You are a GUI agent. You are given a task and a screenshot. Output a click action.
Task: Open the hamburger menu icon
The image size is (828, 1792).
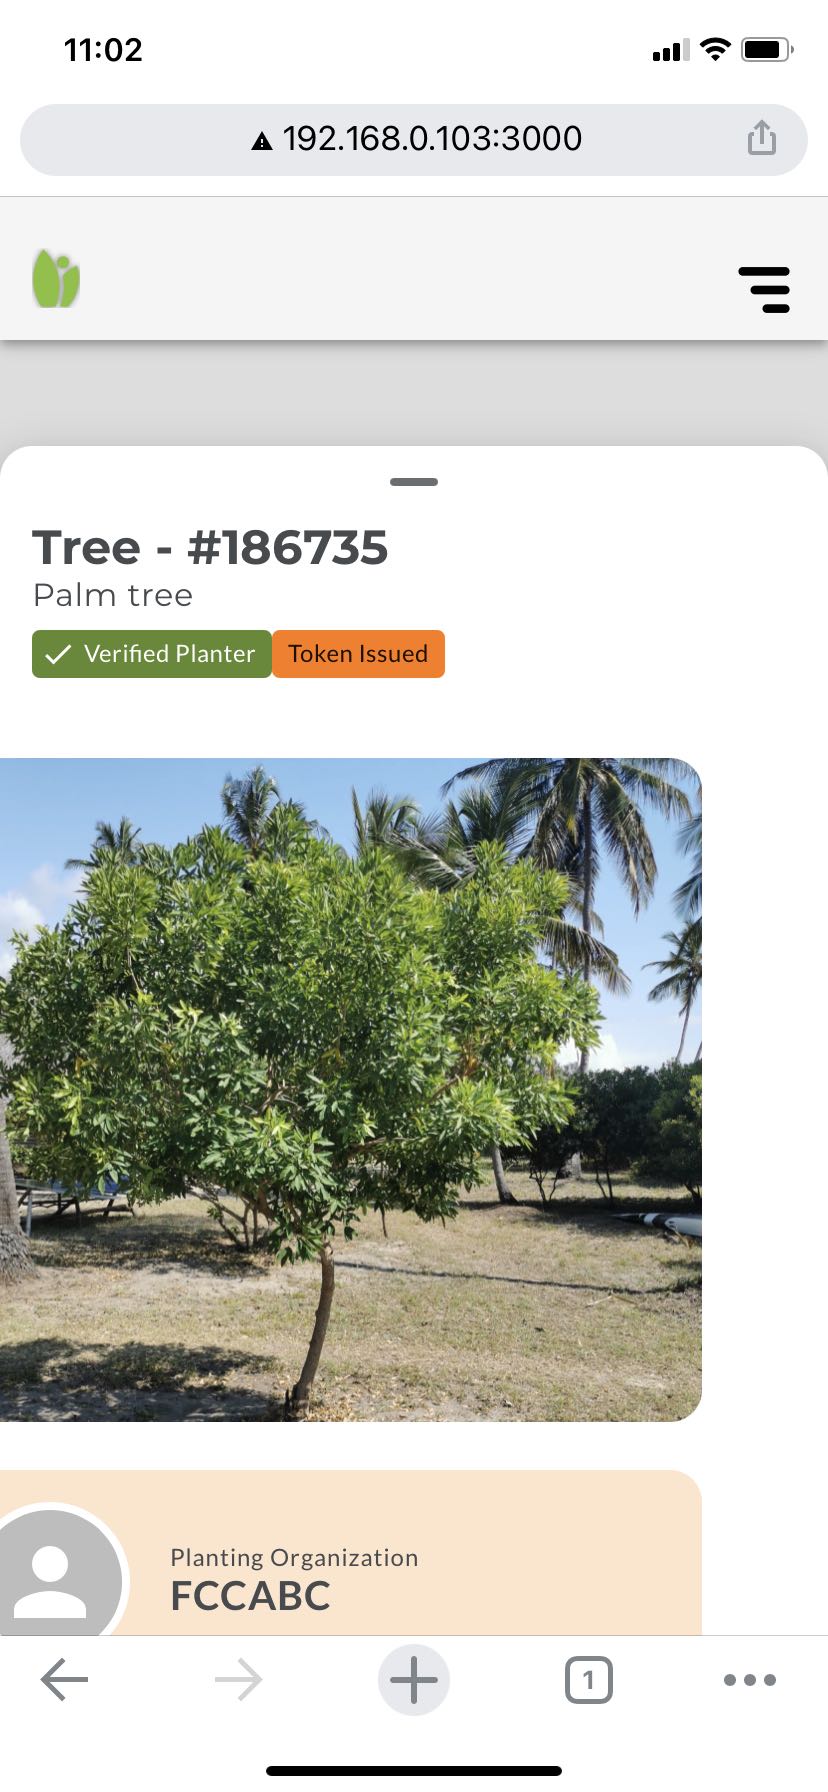[764, 290]
